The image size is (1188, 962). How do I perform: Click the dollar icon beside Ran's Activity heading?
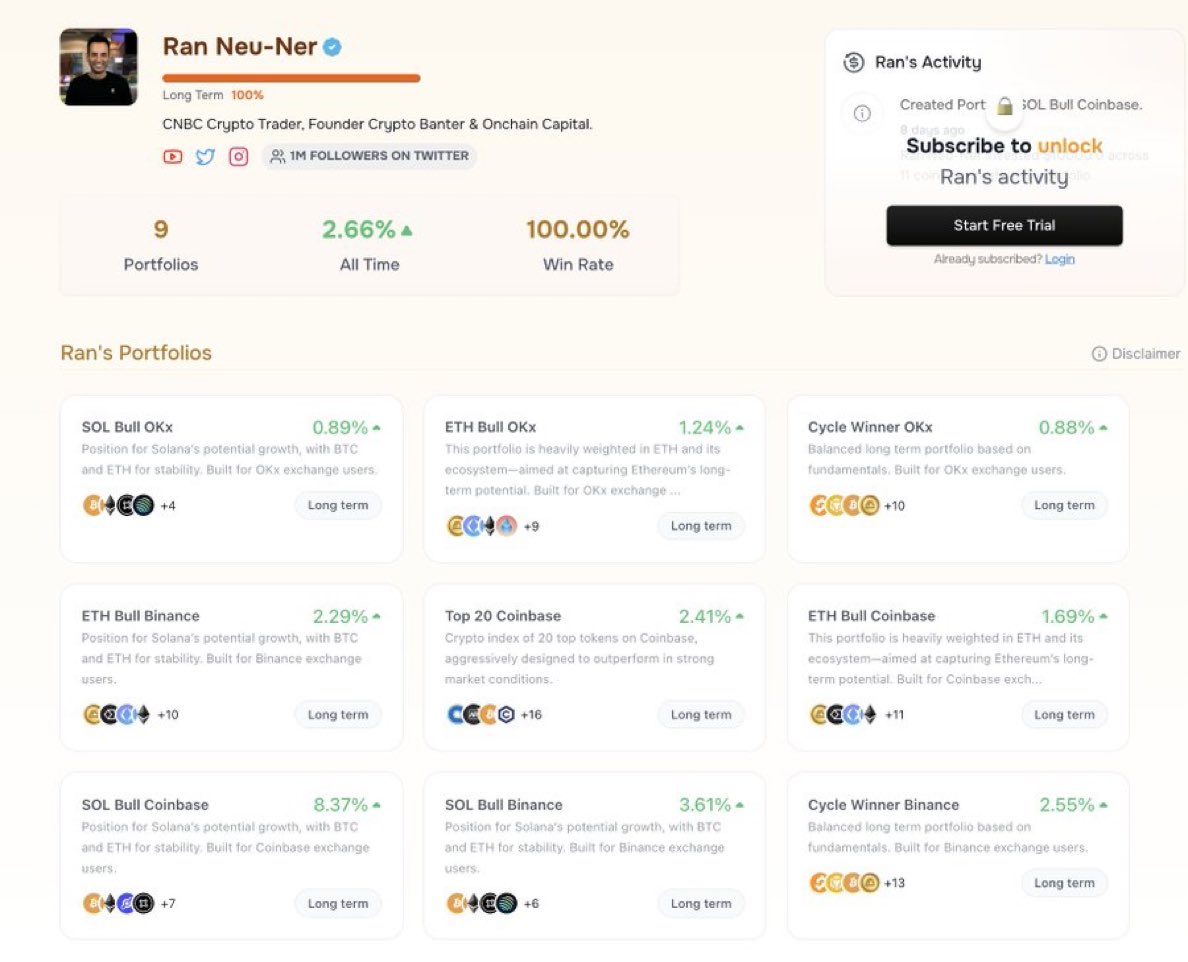pyautogui.click(x=853, y=62)
